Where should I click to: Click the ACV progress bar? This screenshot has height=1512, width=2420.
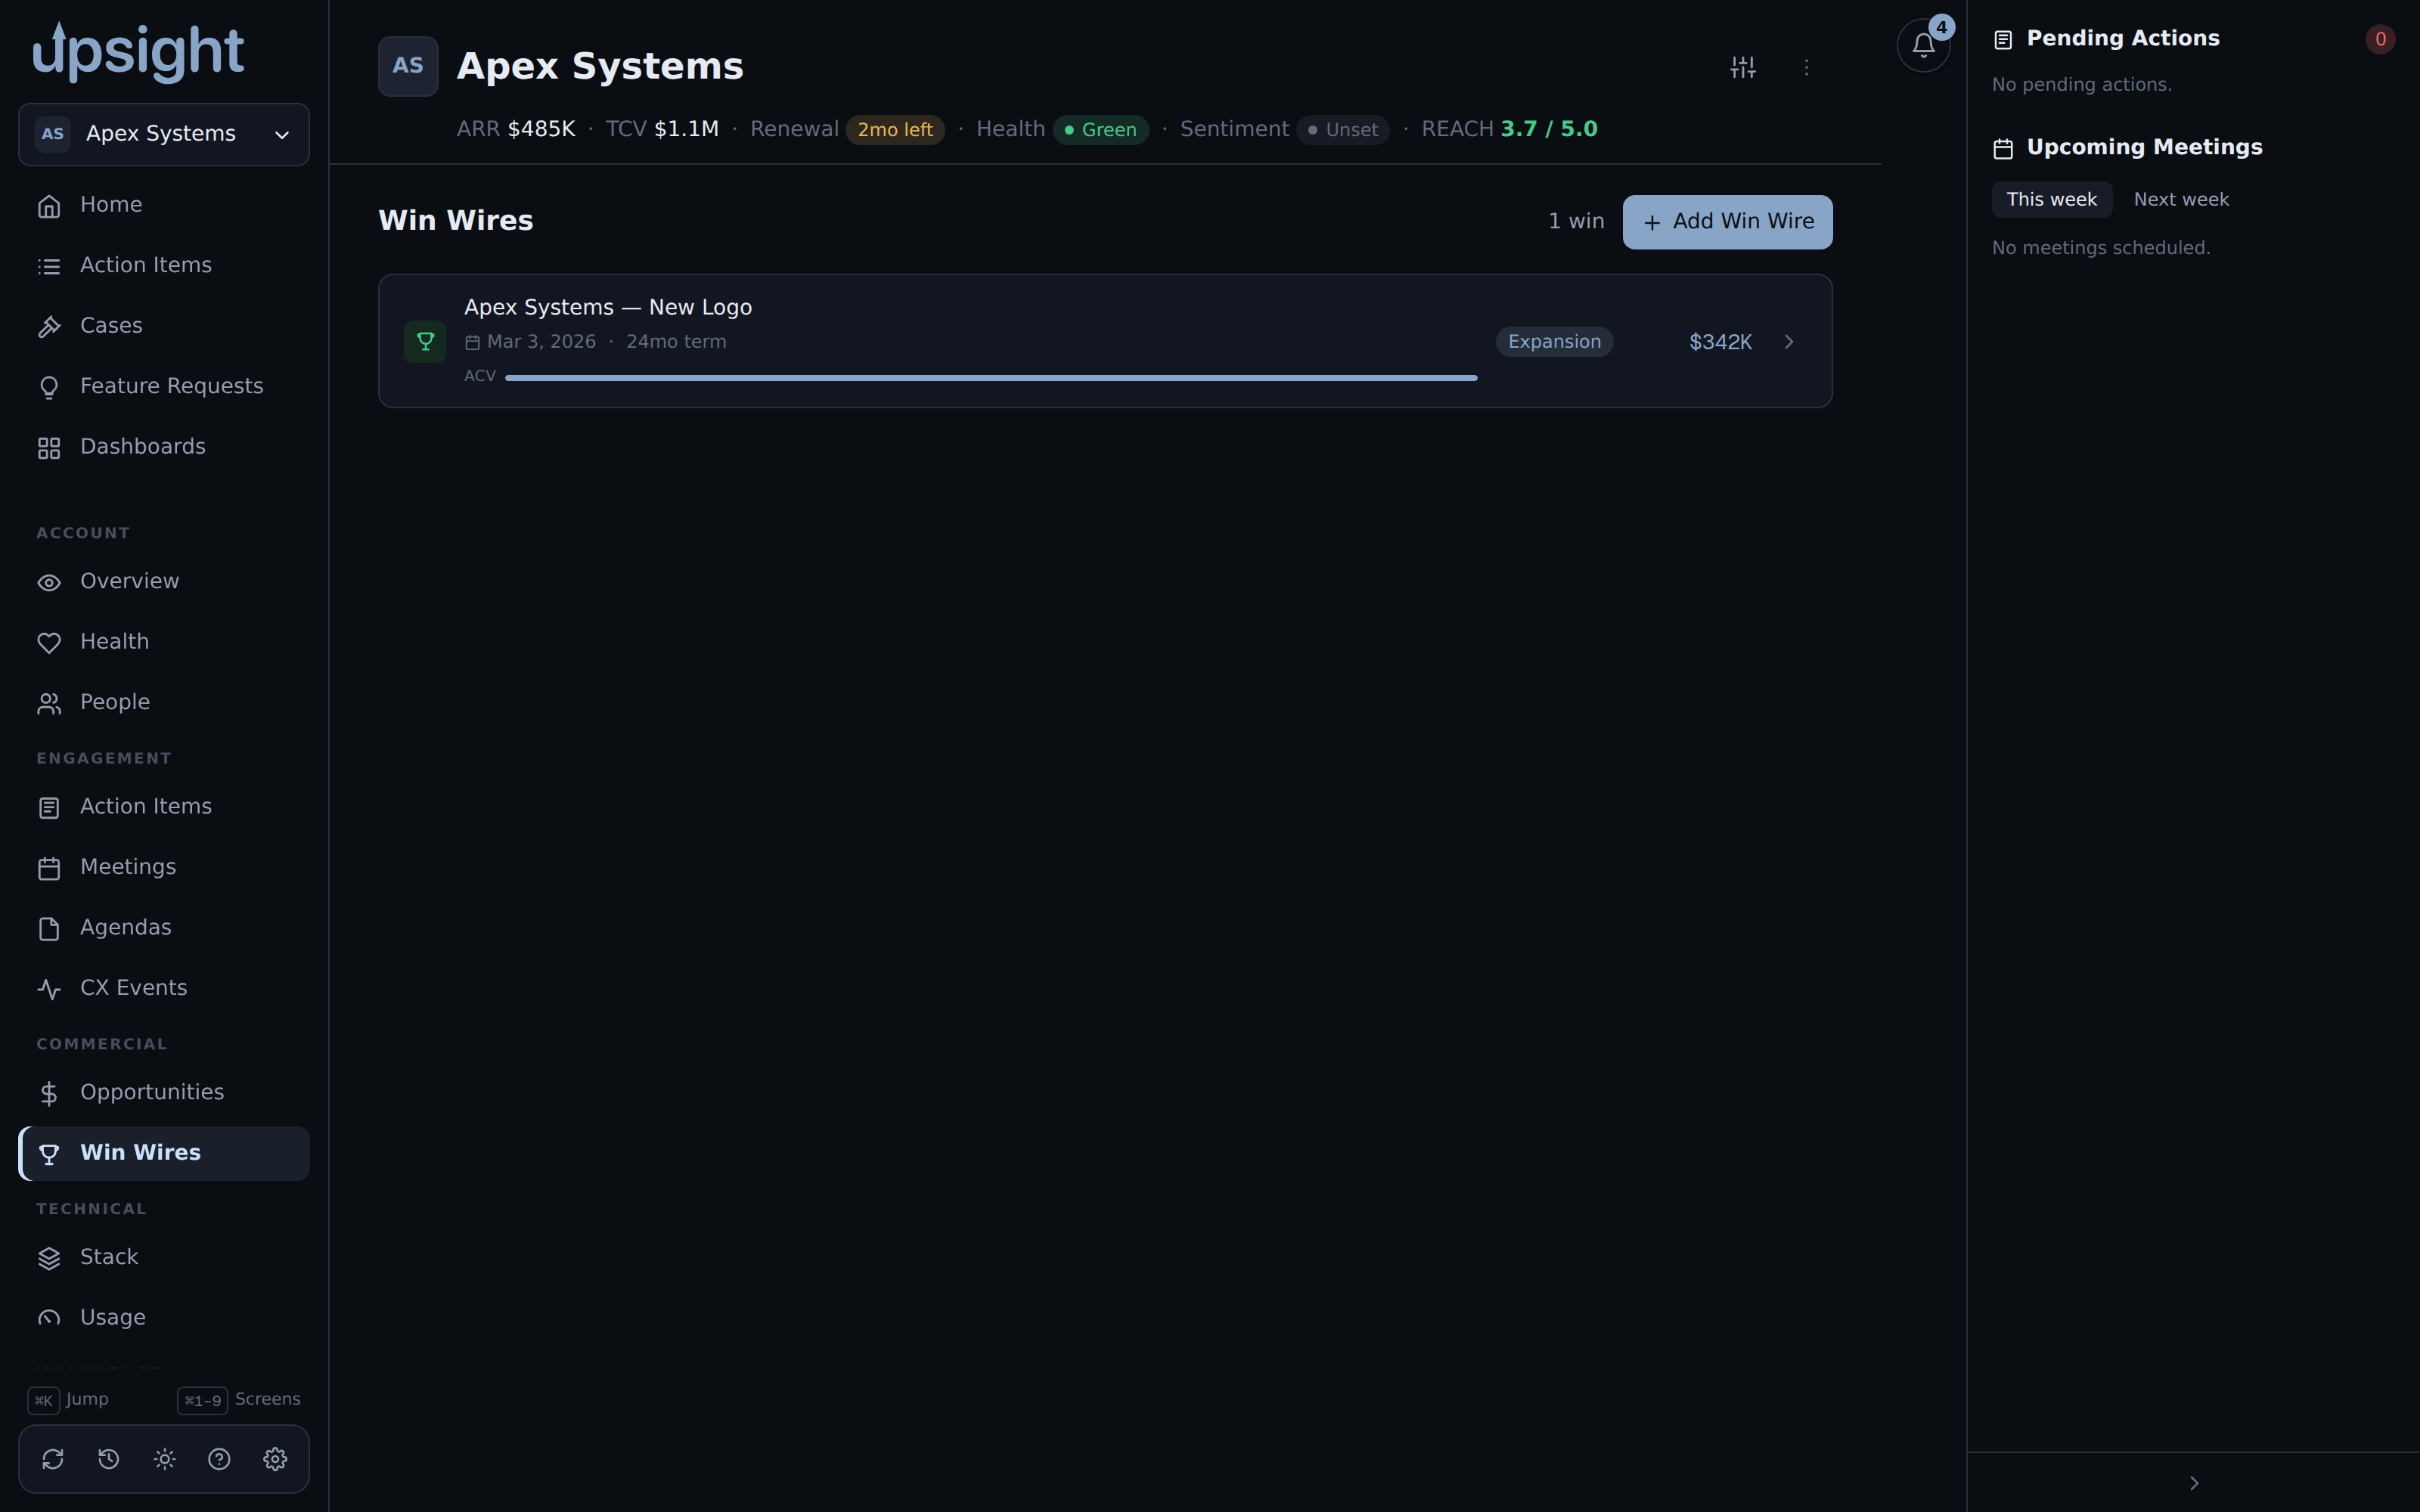991,377
